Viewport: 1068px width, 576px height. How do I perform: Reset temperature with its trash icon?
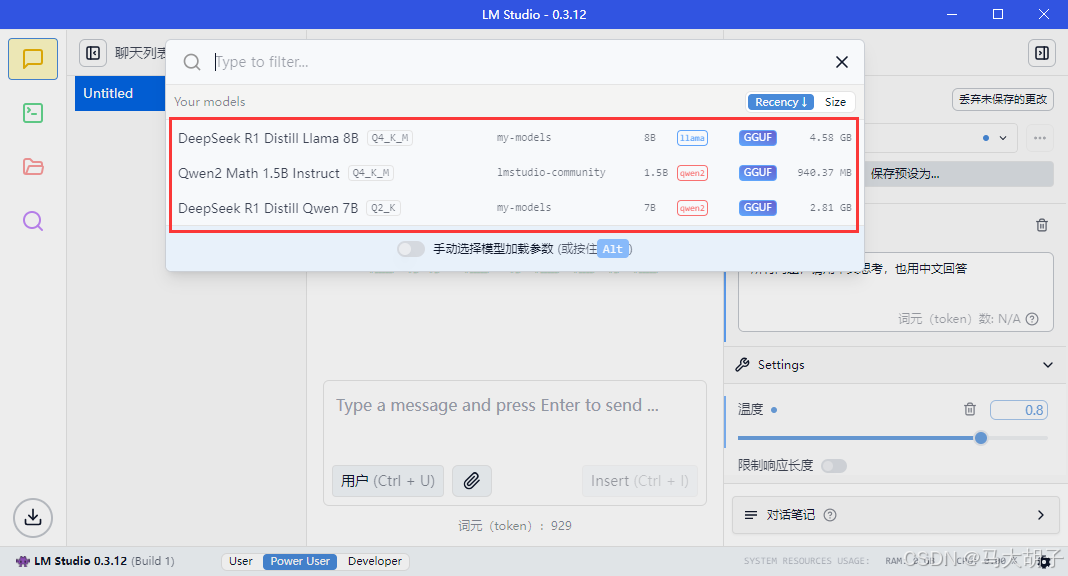point(969,409)
